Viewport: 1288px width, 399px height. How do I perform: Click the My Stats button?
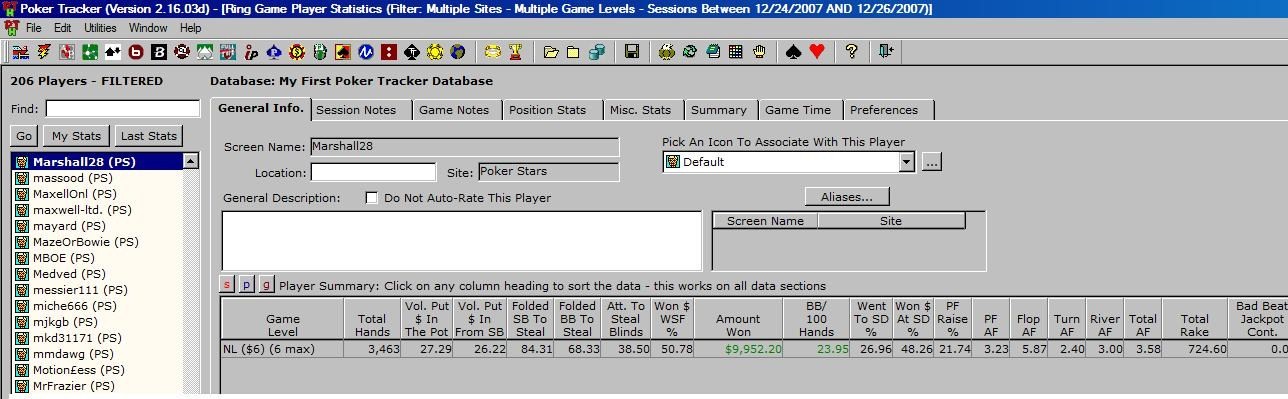(77, 136)
